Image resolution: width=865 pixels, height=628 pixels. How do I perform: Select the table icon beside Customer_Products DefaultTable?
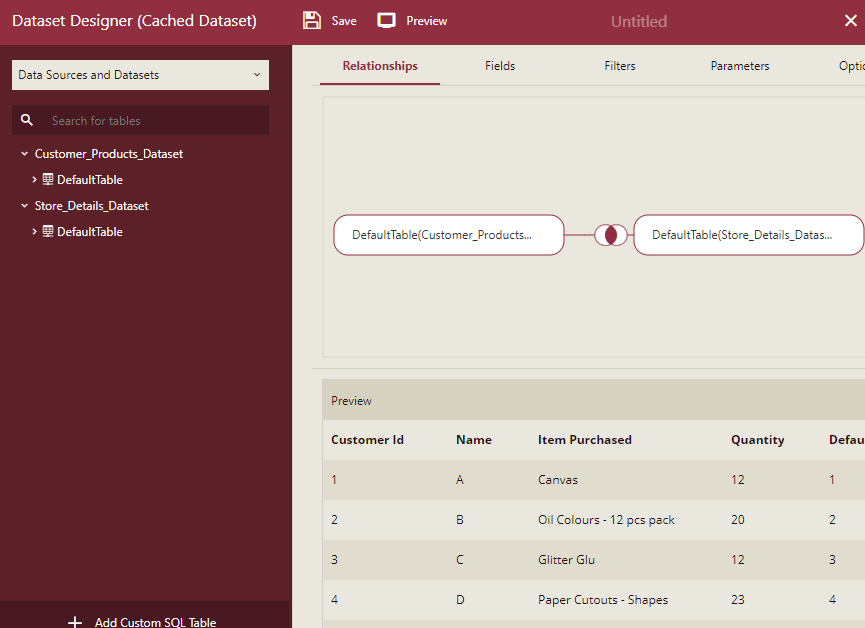click(47, 179)
